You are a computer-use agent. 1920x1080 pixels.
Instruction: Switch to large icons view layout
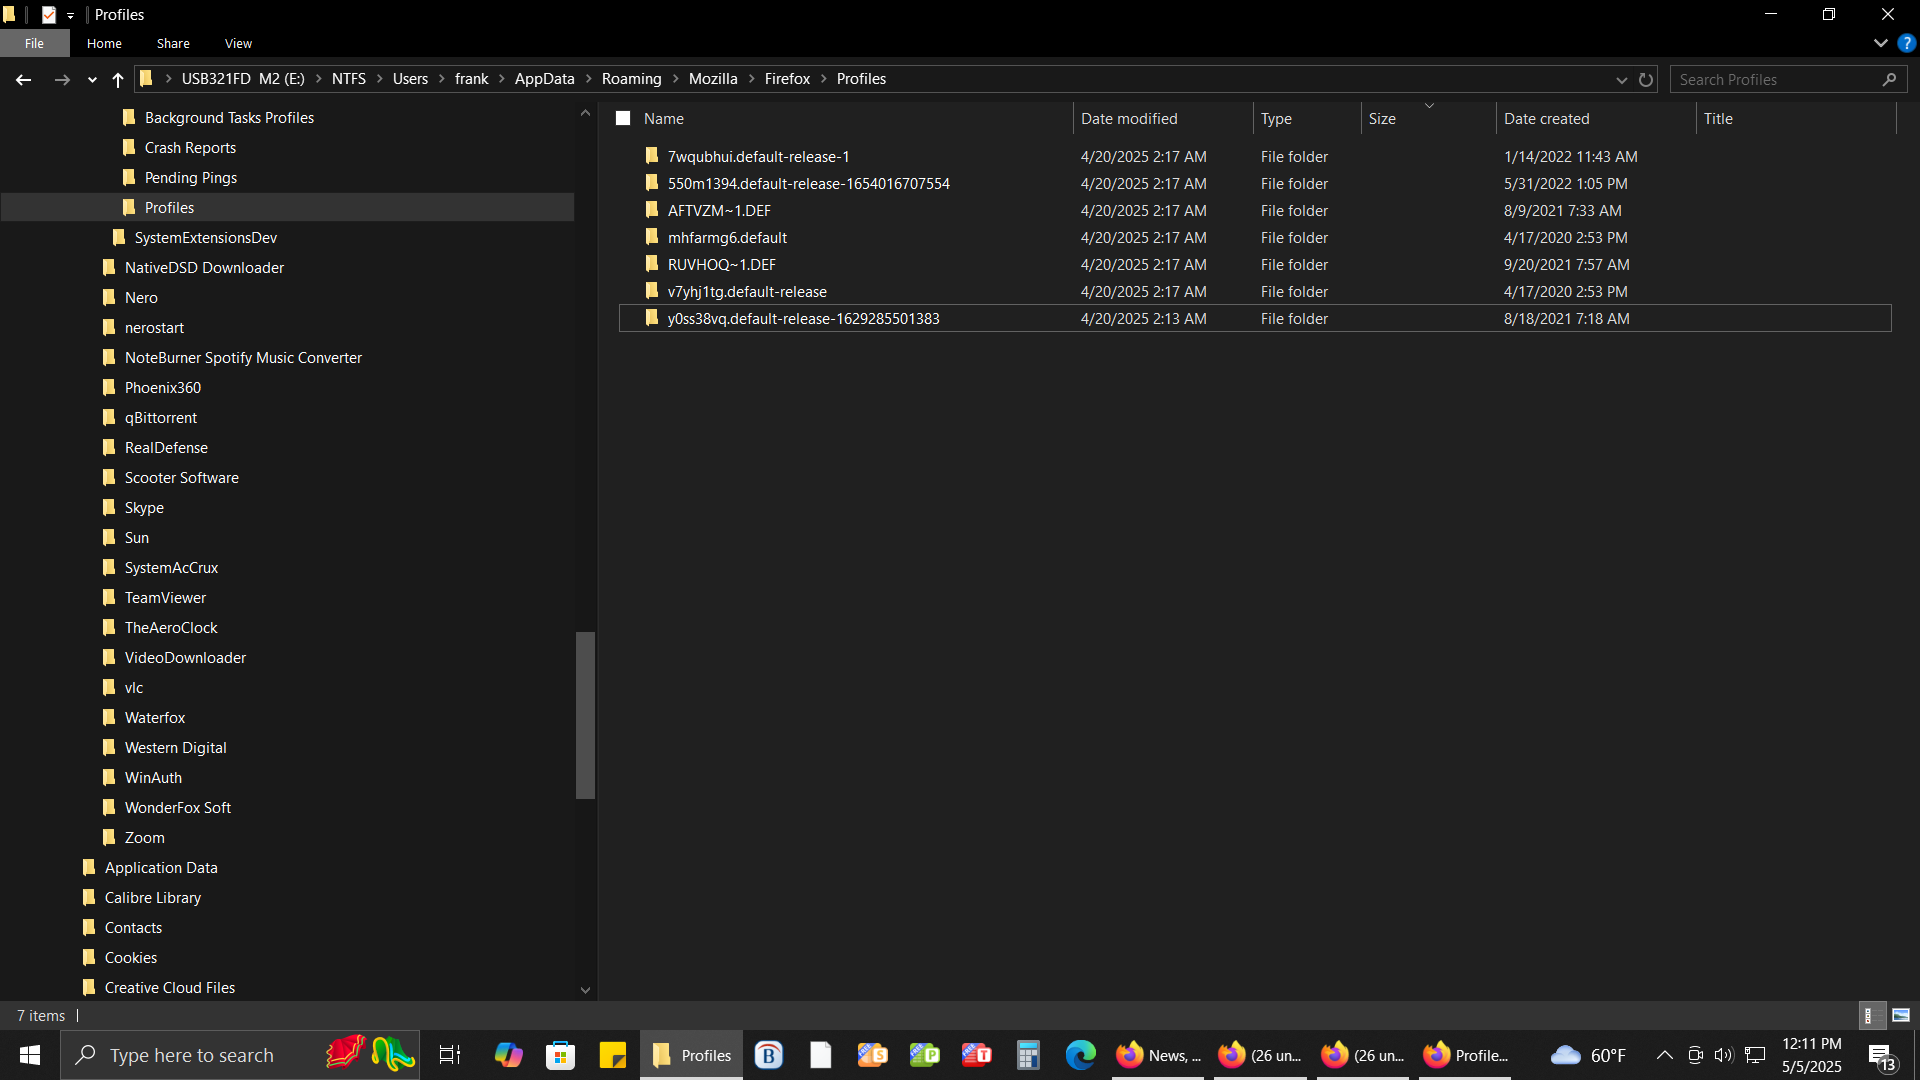tap(1901, 1015)
